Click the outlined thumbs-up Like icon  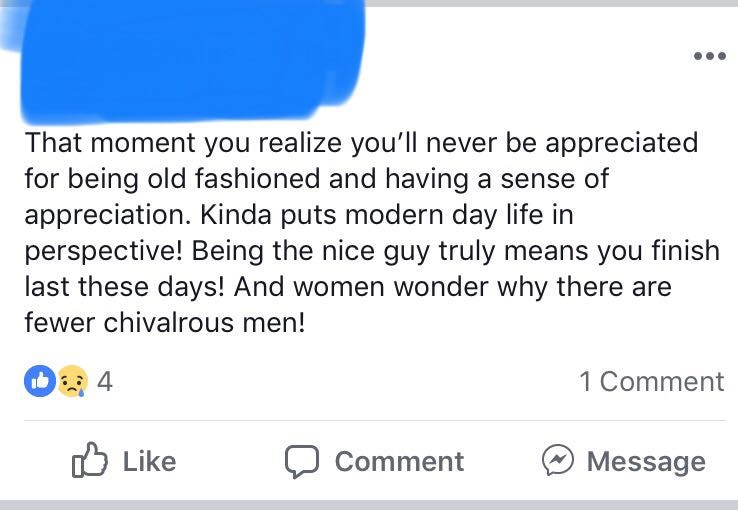(x=89, y=460)
